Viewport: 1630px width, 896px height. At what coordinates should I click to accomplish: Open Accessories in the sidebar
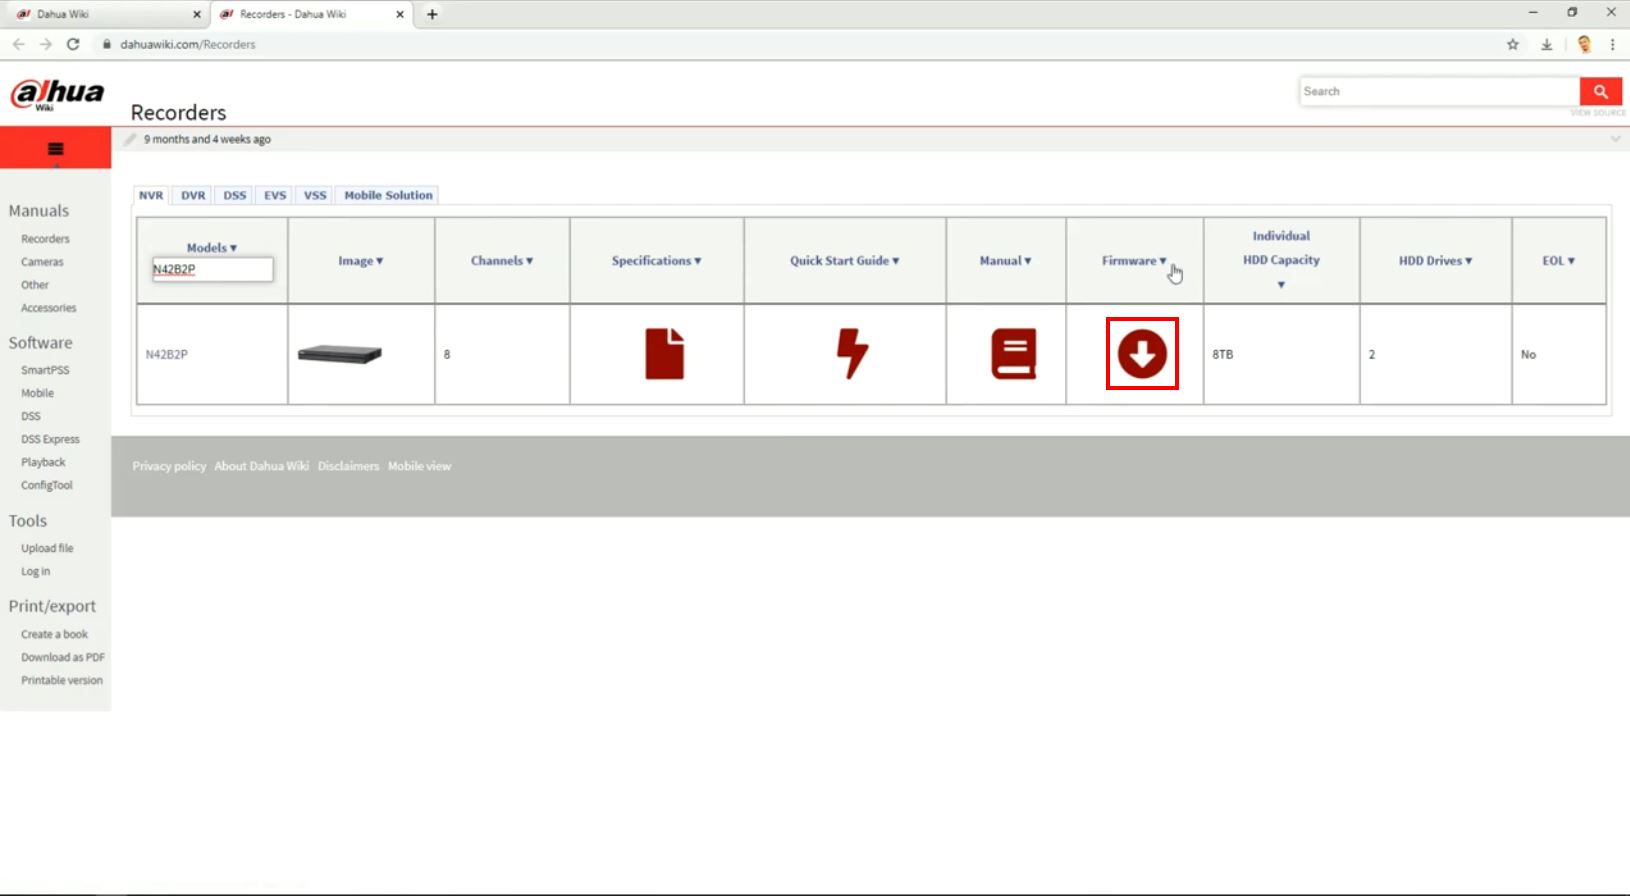pyautogui.click(x=48, y=308)
